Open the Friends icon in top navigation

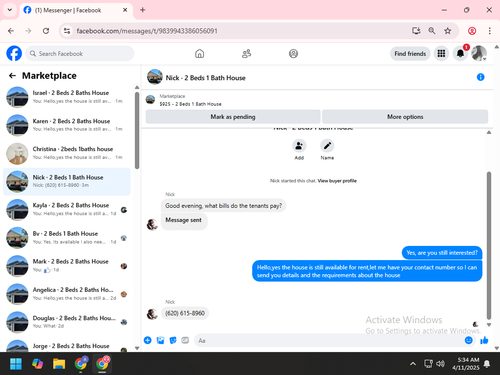(246, 54)
